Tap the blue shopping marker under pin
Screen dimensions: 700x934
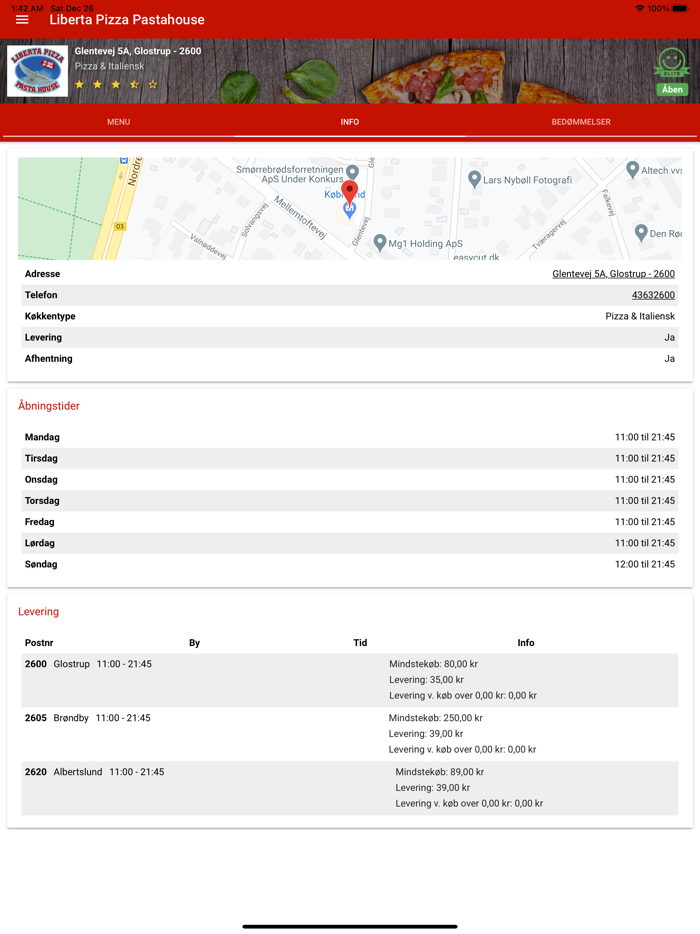click(350, 210)
